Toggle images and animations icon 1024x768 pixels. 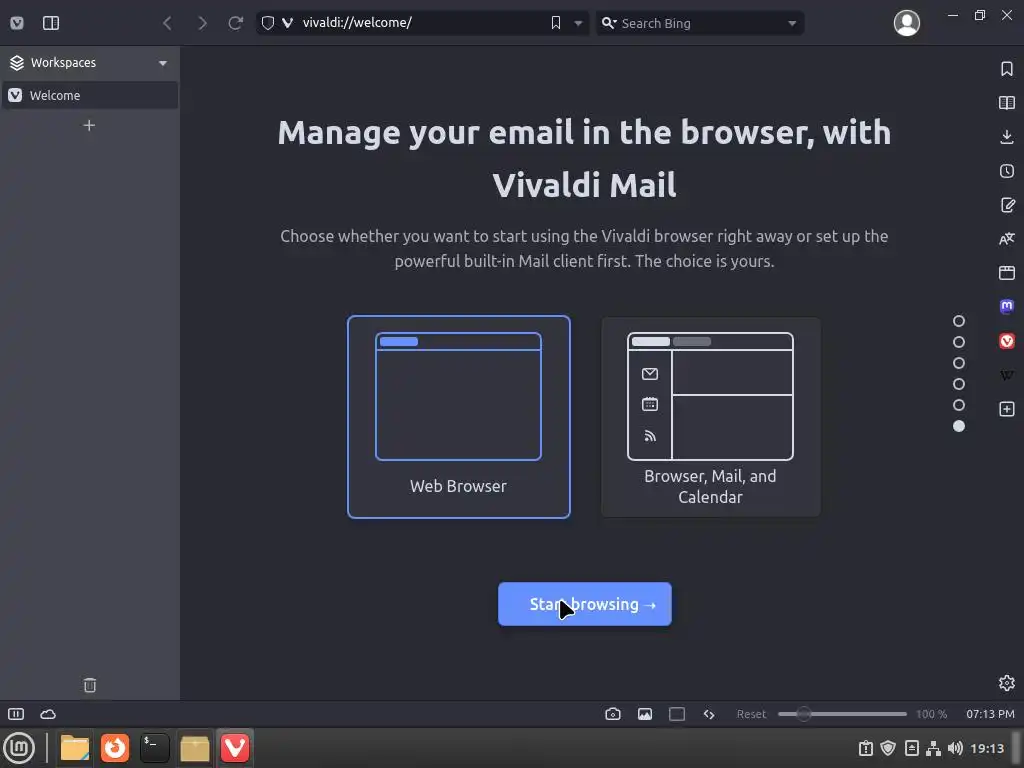645,714
